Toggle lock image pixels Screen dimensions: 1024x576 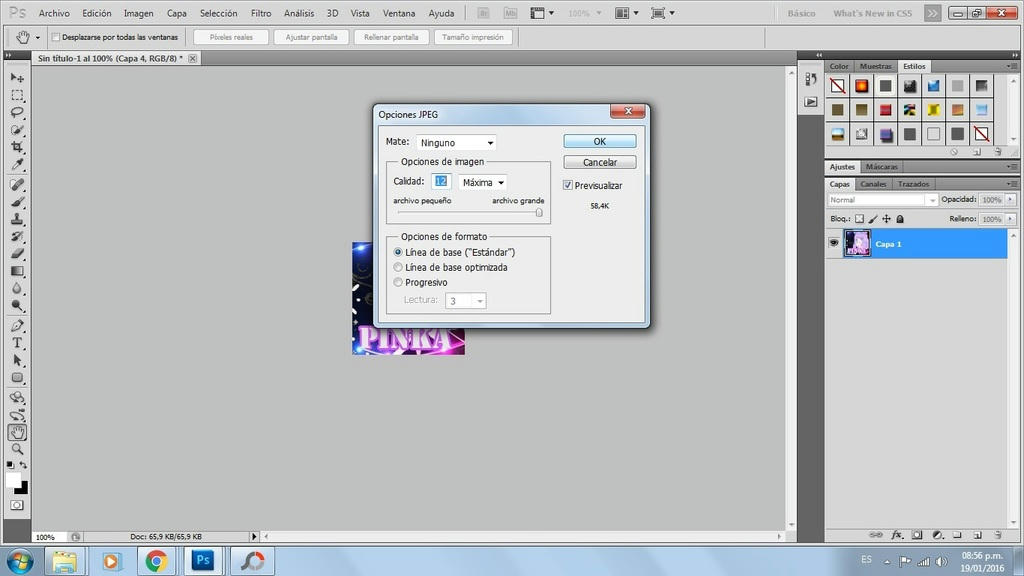[x=873, y=219]
